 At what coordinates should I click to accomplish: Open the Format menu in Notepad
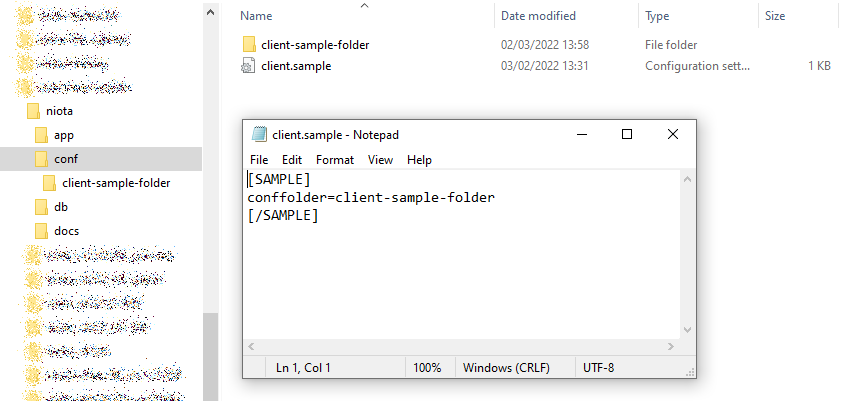click(335, 159)
